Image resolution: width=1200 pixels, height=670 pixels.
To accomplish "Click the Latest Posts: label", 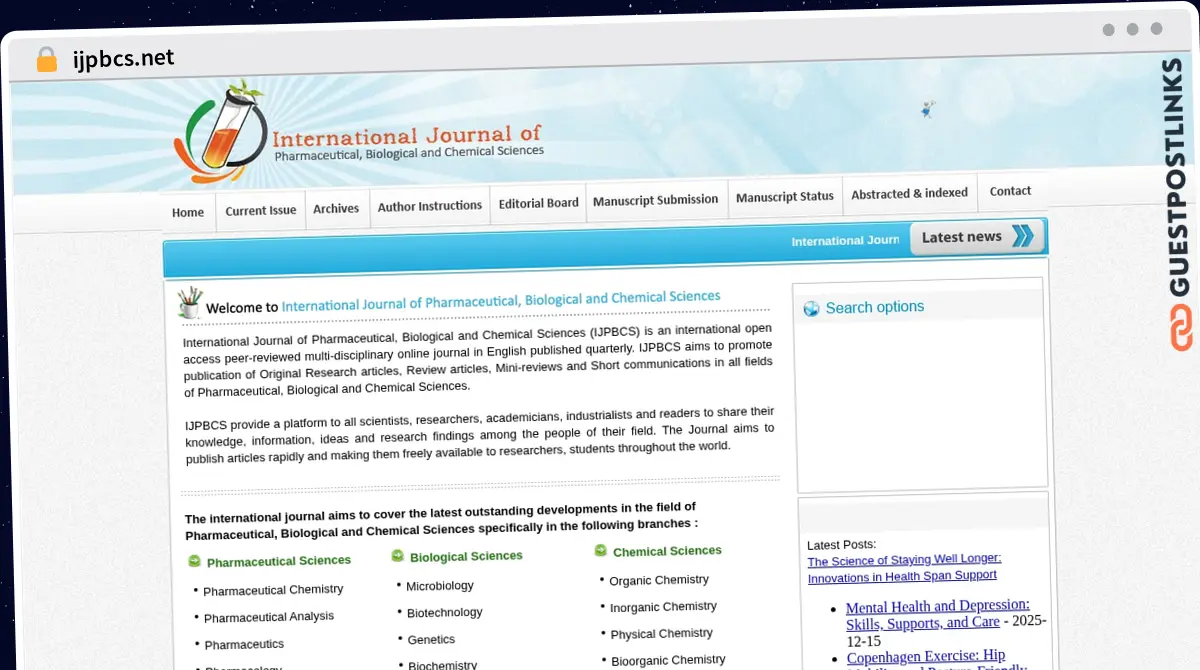I will [x=841, y=545].
